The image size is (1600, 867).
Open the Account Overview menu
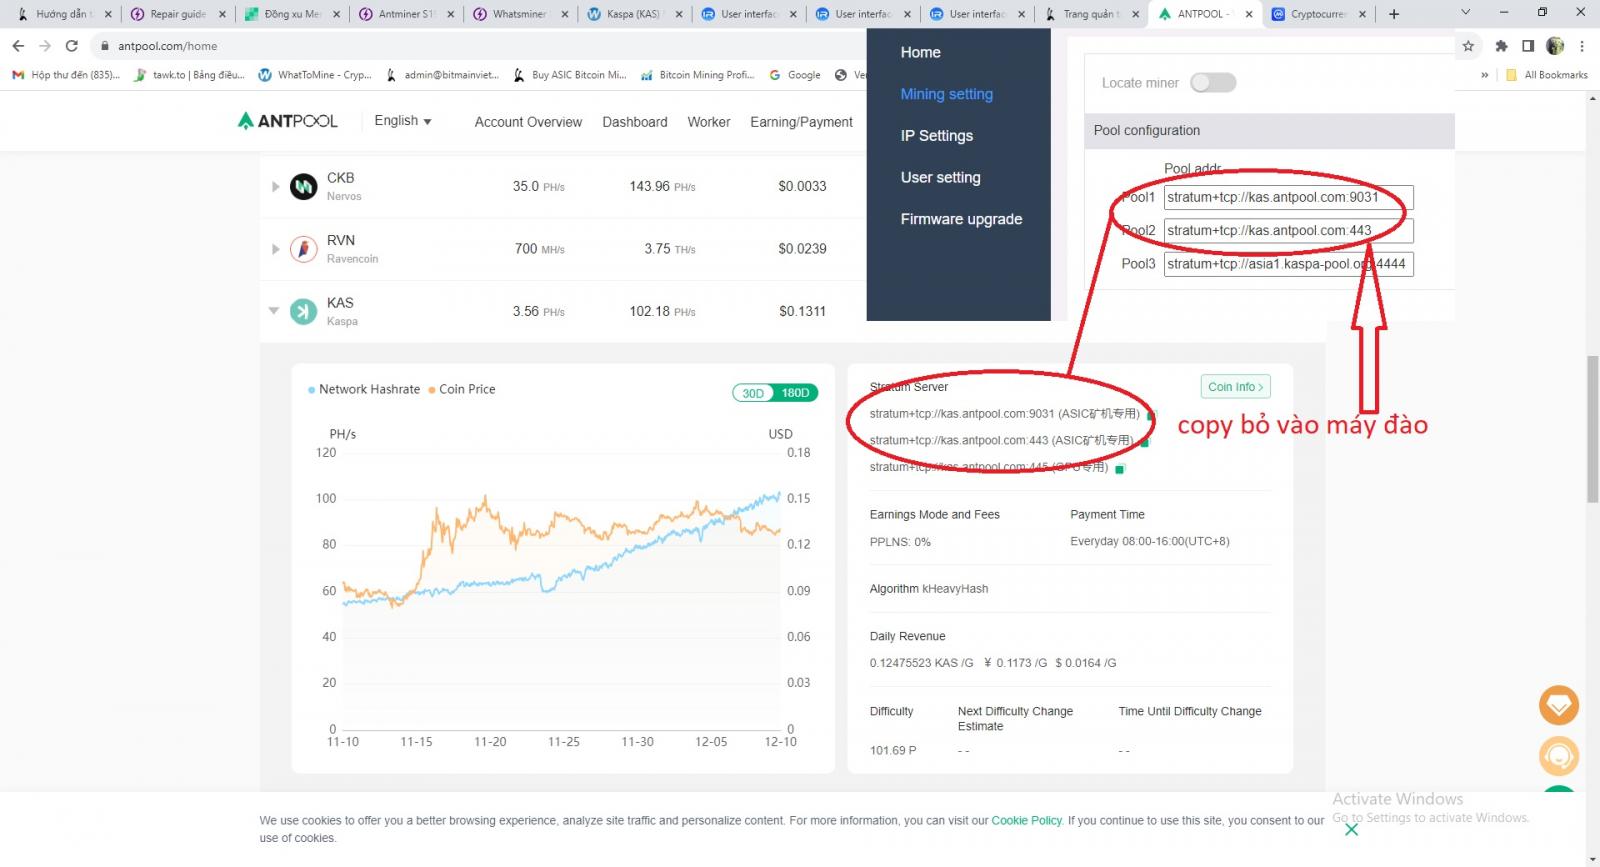point(528,122)
